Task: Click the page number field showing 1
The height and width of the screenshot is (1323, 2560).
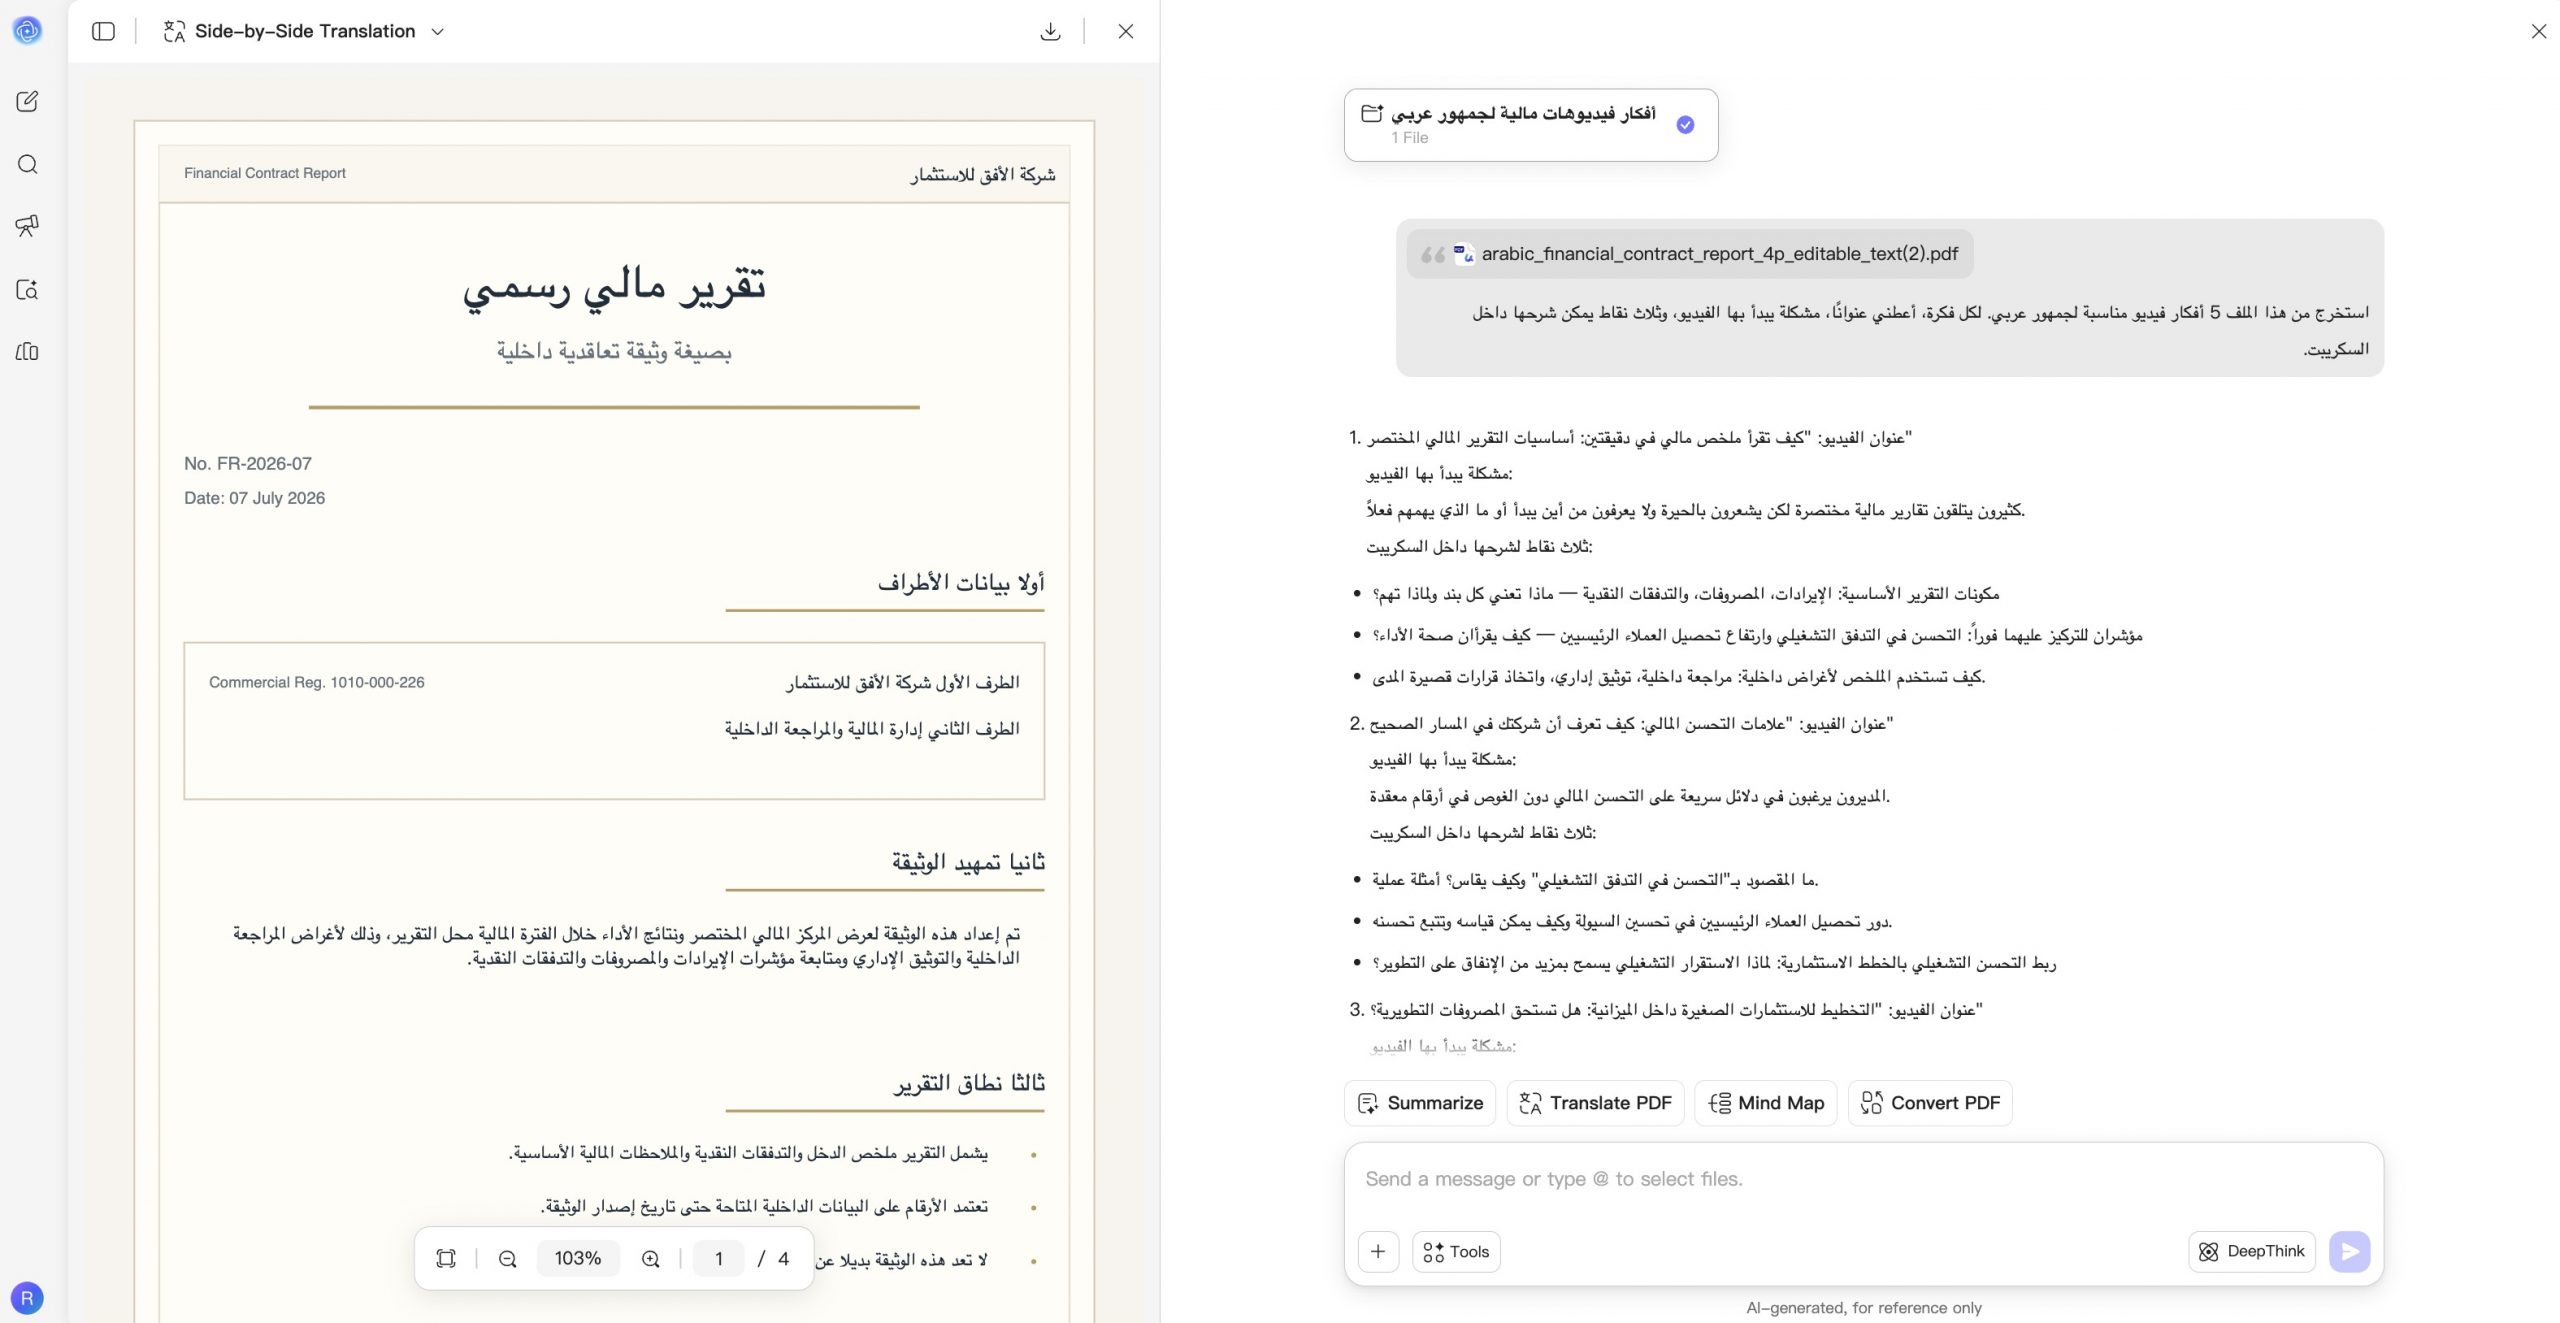Action: pos(718,1258)
